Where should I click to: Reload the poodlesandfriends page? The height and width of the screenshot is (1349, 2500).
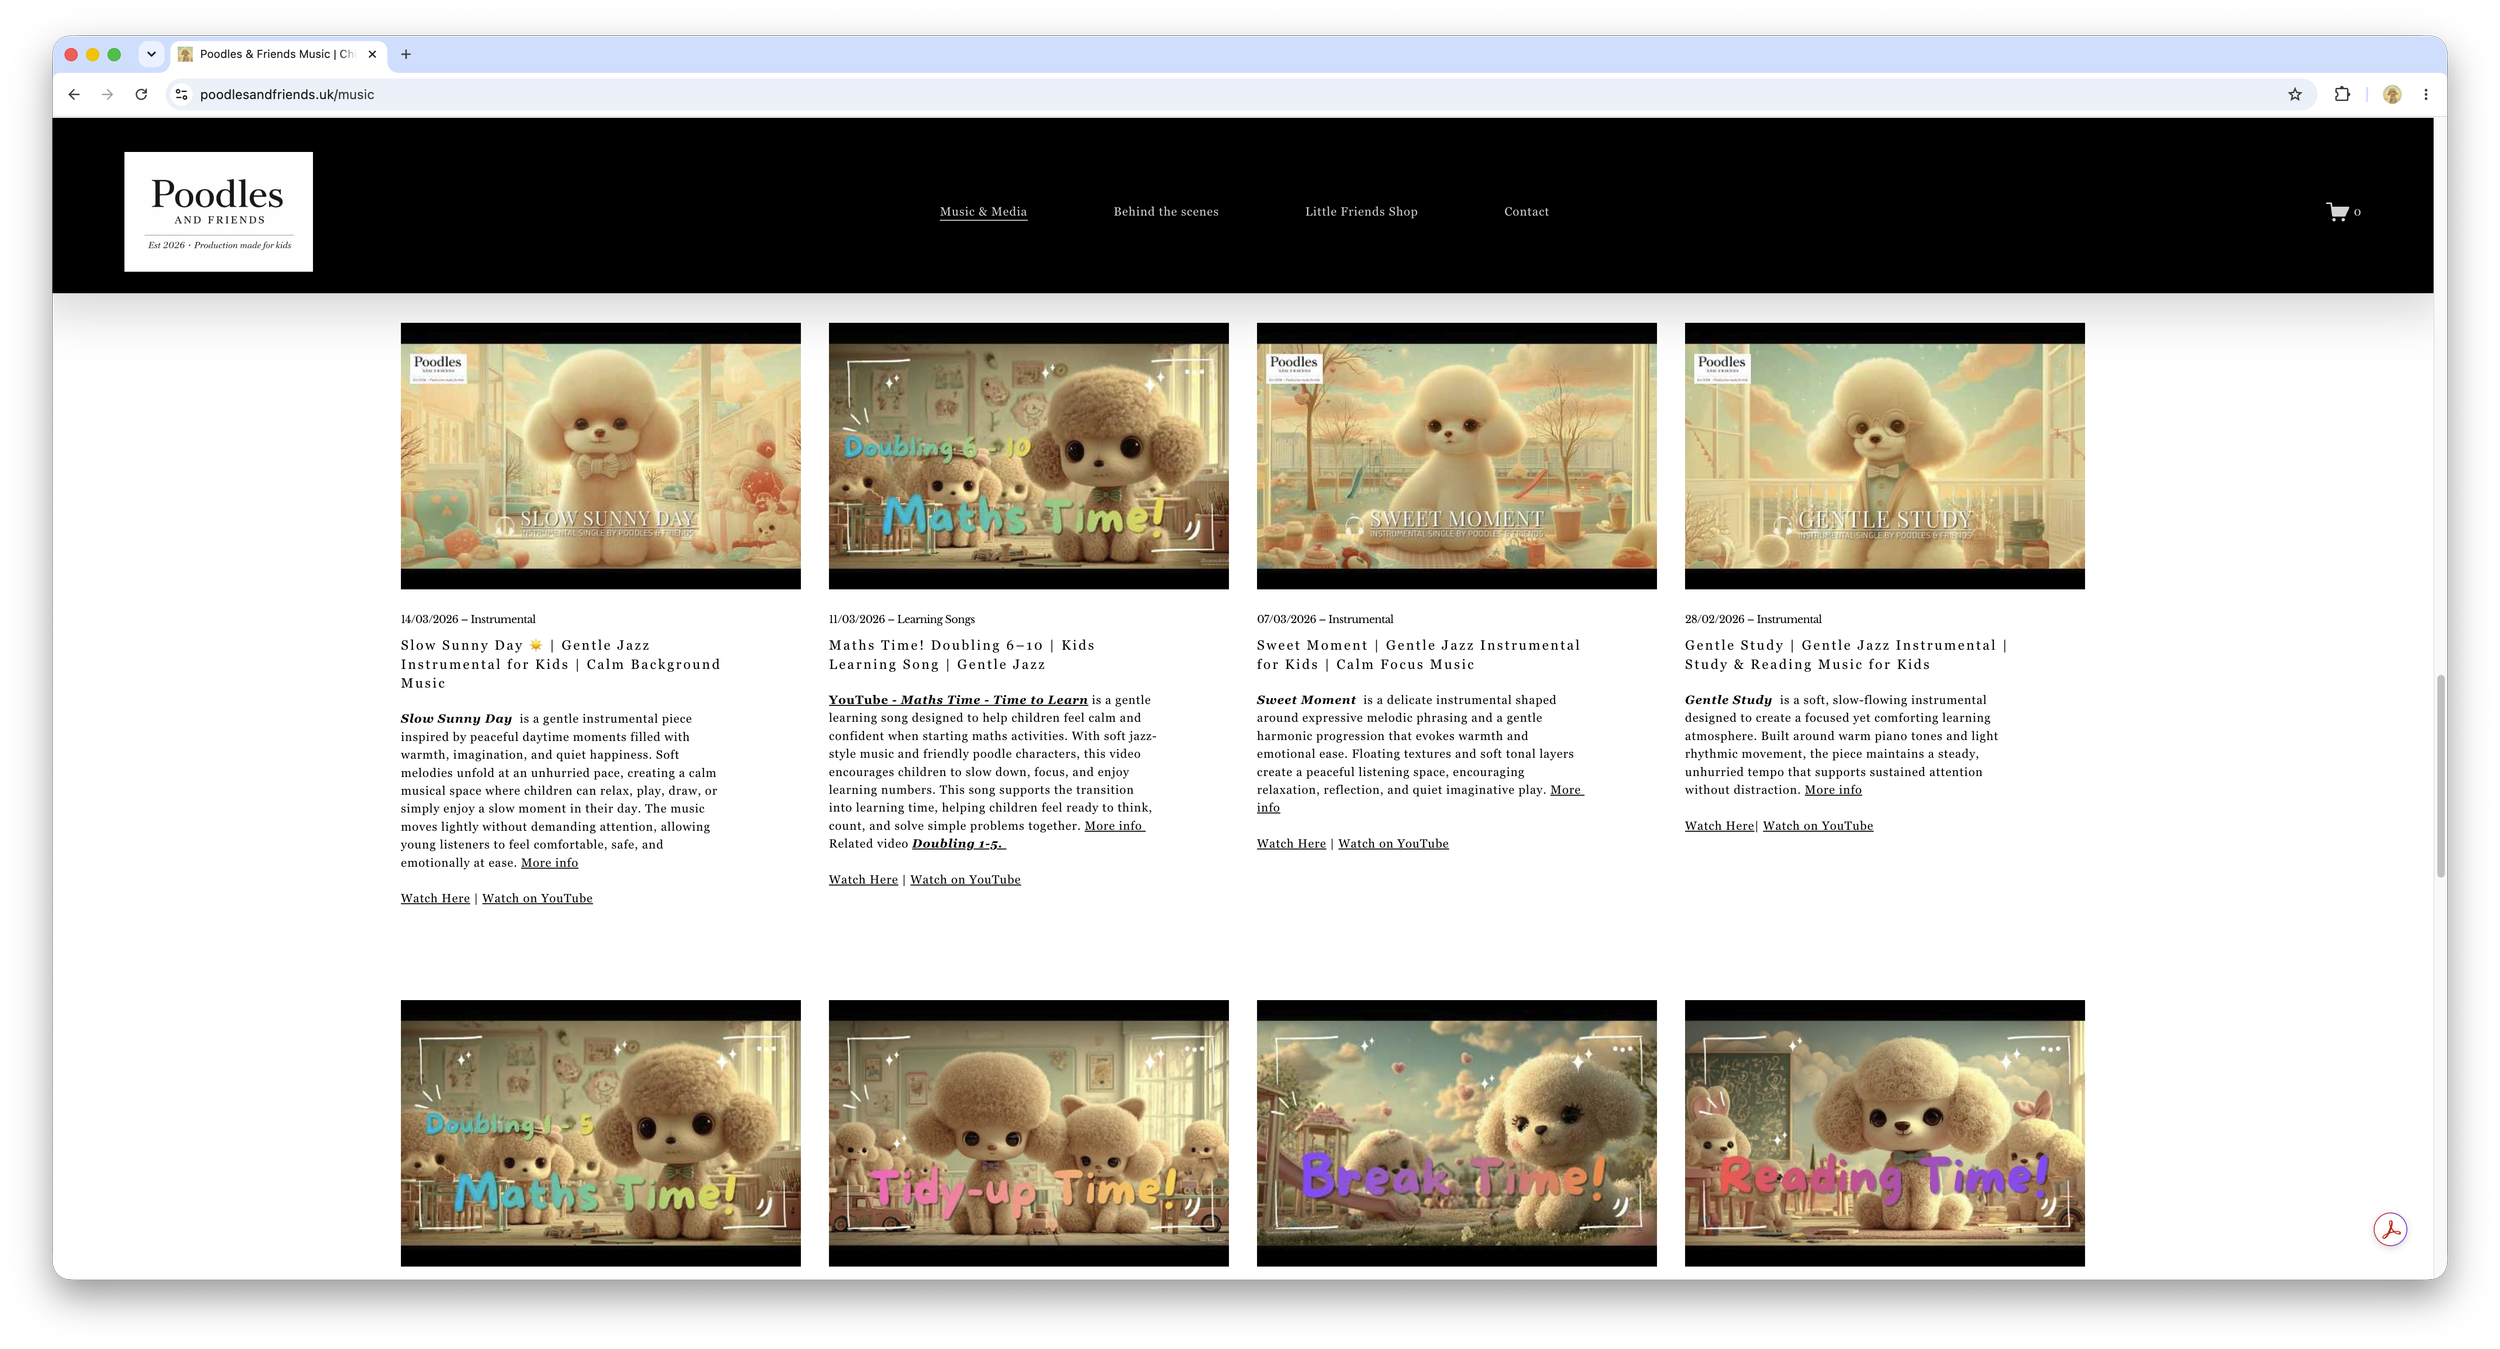point(142,94)
